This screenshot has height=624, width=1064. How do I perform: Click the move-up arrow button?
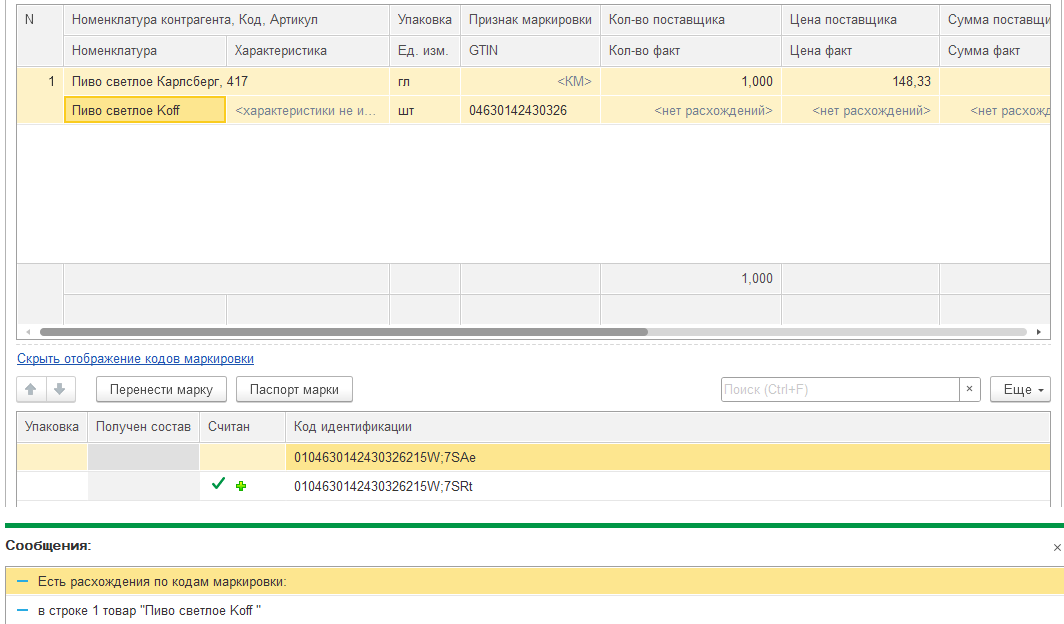click(x=31, y=390)
